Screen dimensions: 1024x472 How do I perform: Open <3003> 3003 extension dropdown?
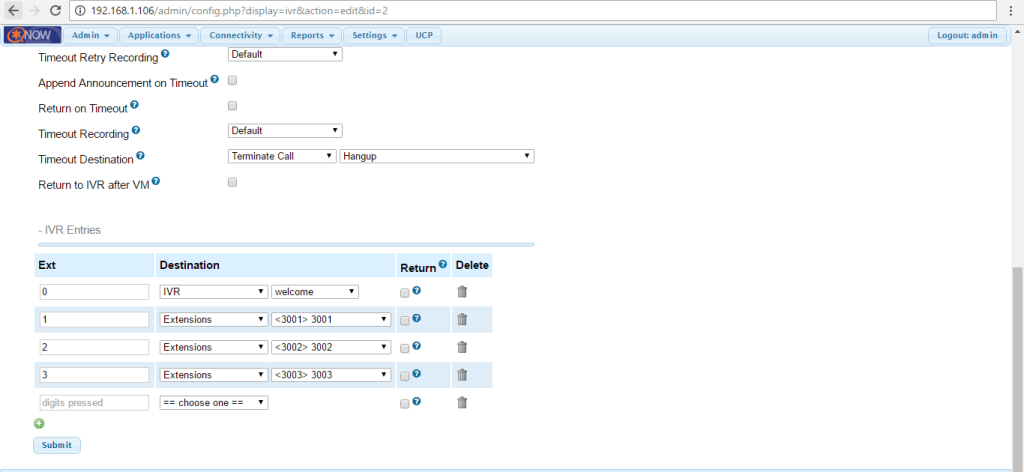331,375
